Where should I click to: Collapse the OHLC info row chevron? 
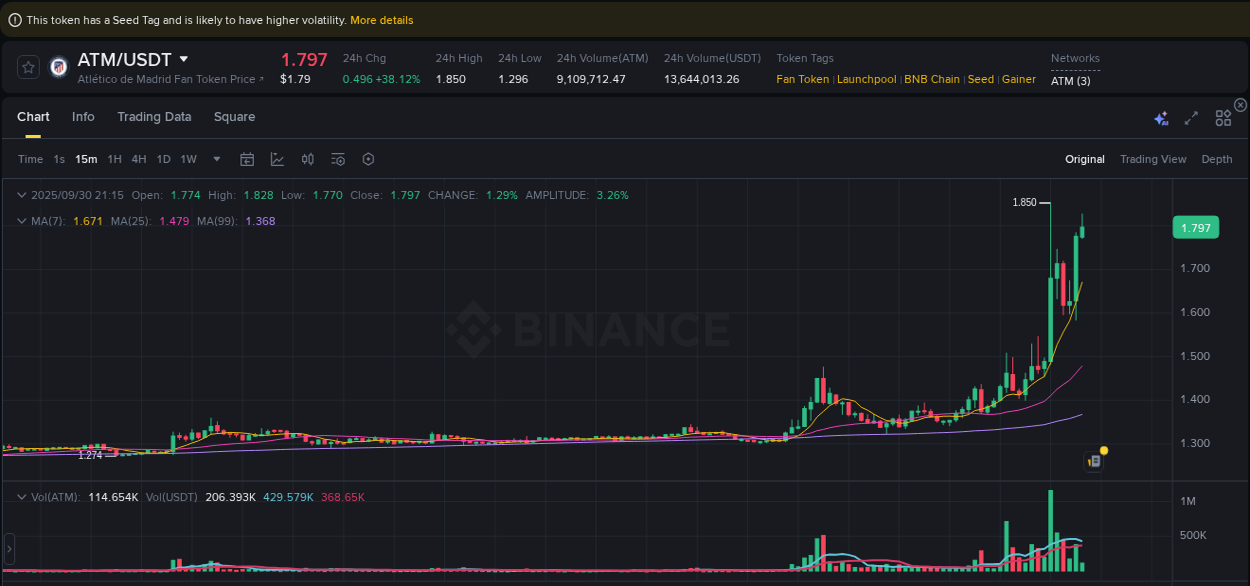click(22, 194)
